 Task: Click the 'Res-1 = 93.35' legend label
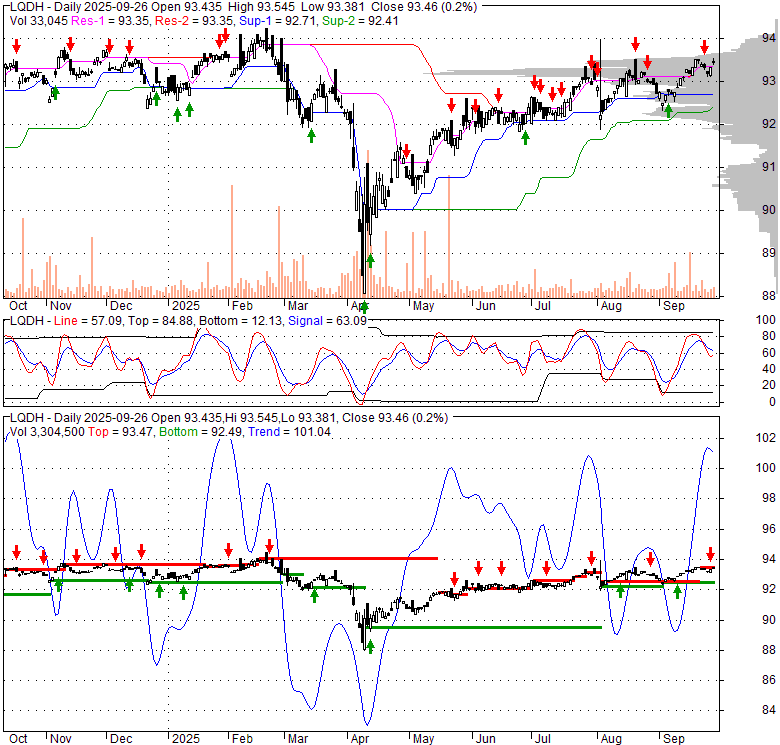click(x=111, y=21)
